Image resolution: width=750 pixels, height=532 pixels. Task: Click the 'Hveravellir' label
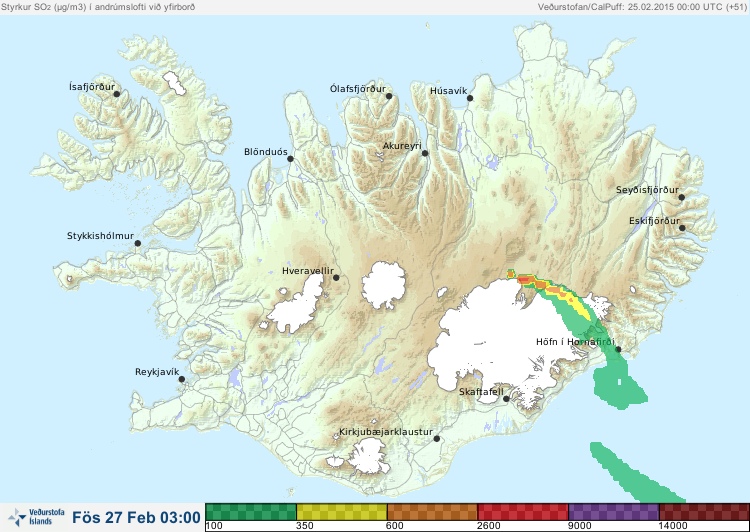coord(308,271)
